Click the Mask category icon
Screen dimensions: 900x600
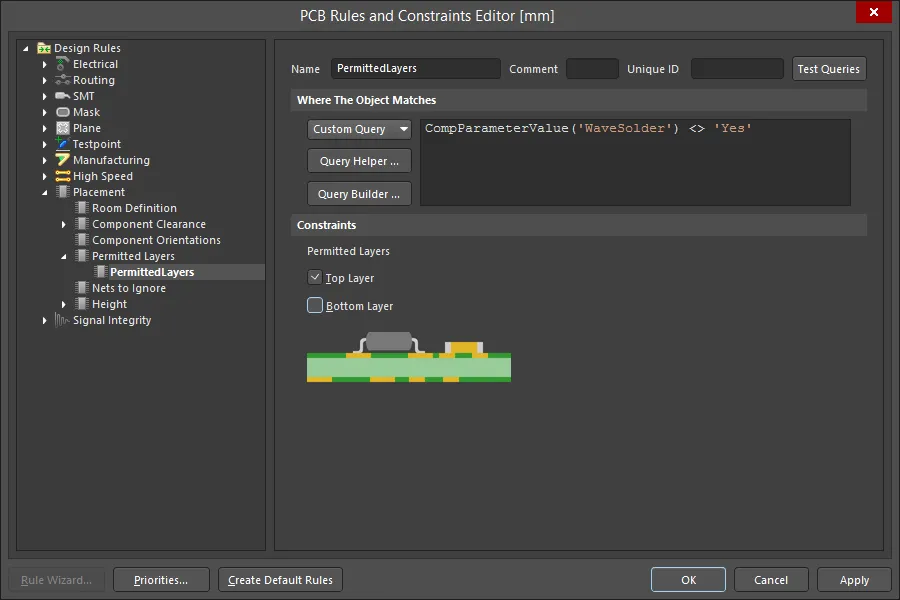point(63,112)
